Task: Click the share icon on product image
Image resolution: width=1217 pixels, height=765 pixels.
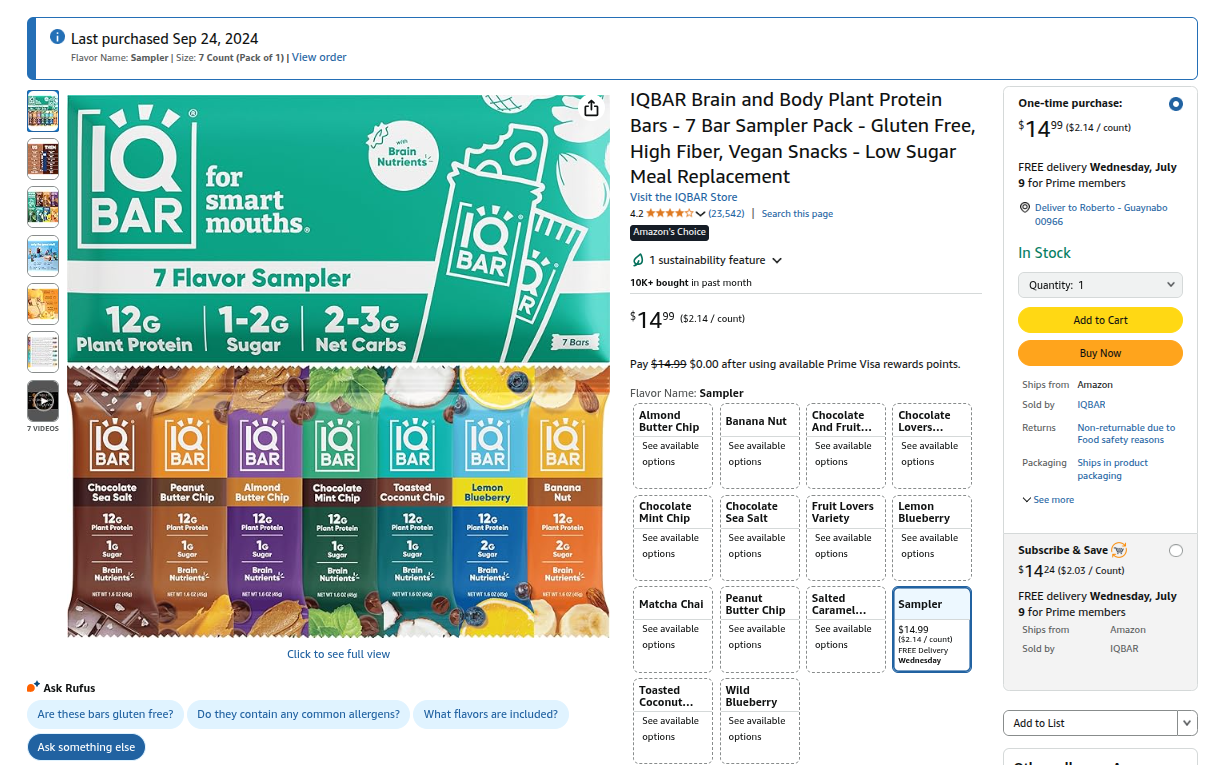Action: (591, 108)
